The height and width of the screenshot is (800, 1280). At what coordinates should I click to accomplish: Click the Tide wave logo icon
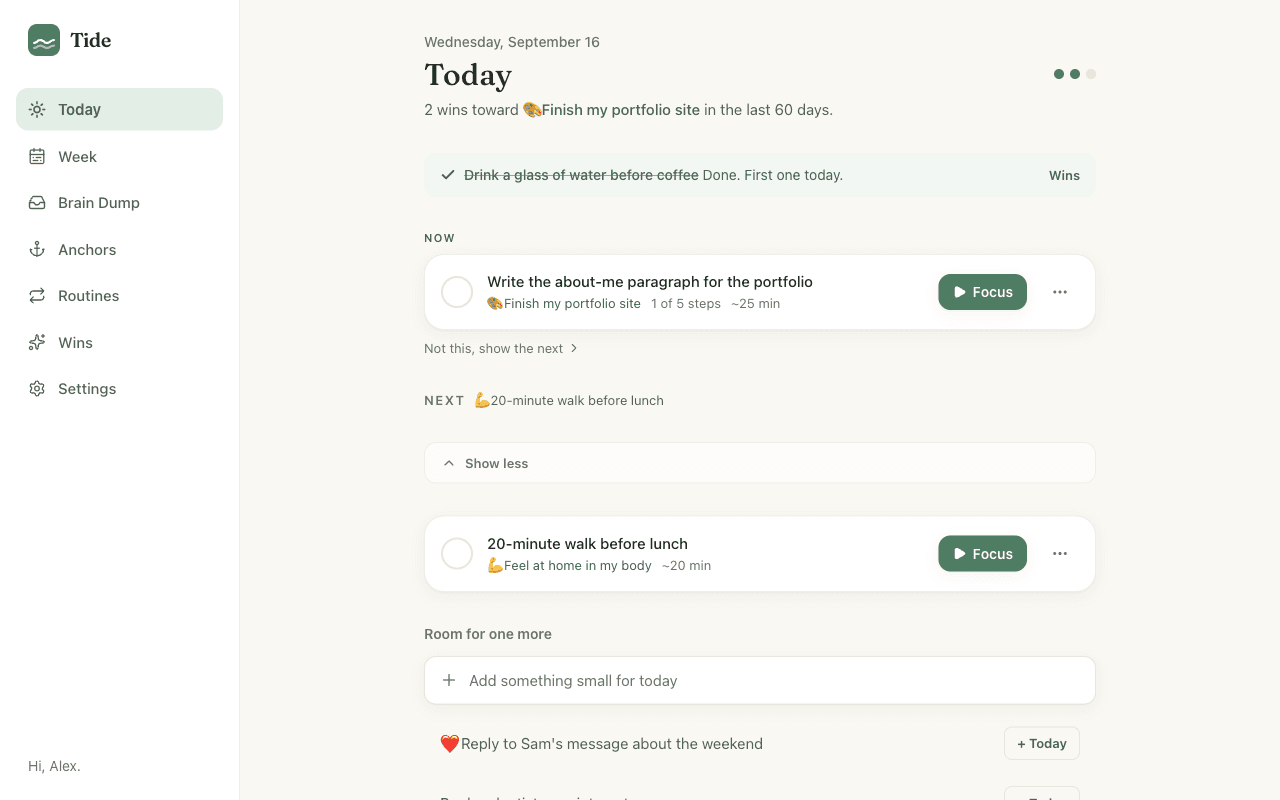44,40
